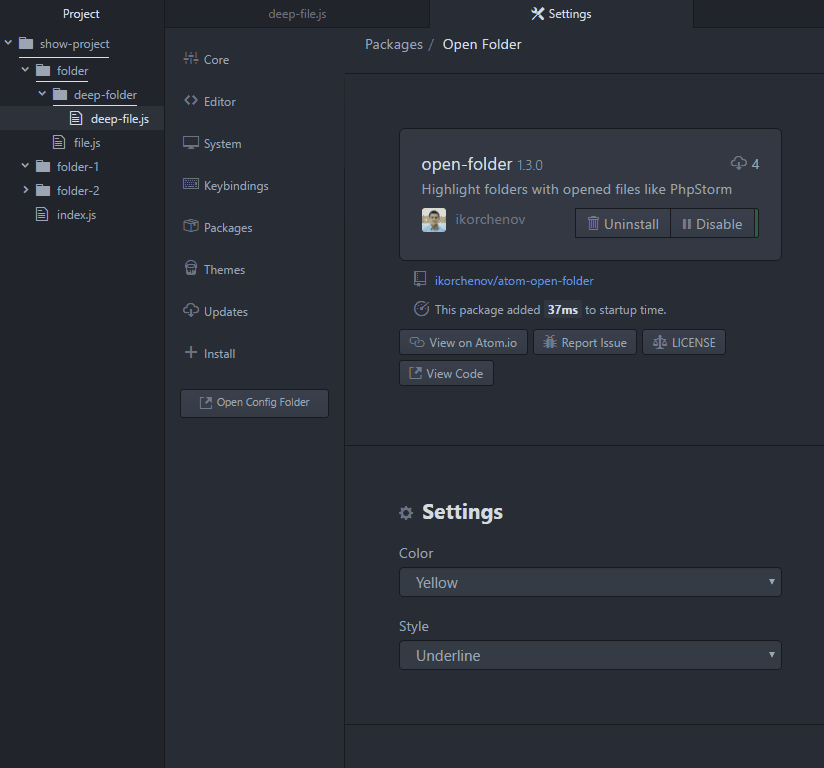824x768 pixels.
Task: Go back to Packages via breadcrumb
Action: click(x=394, y=45)
